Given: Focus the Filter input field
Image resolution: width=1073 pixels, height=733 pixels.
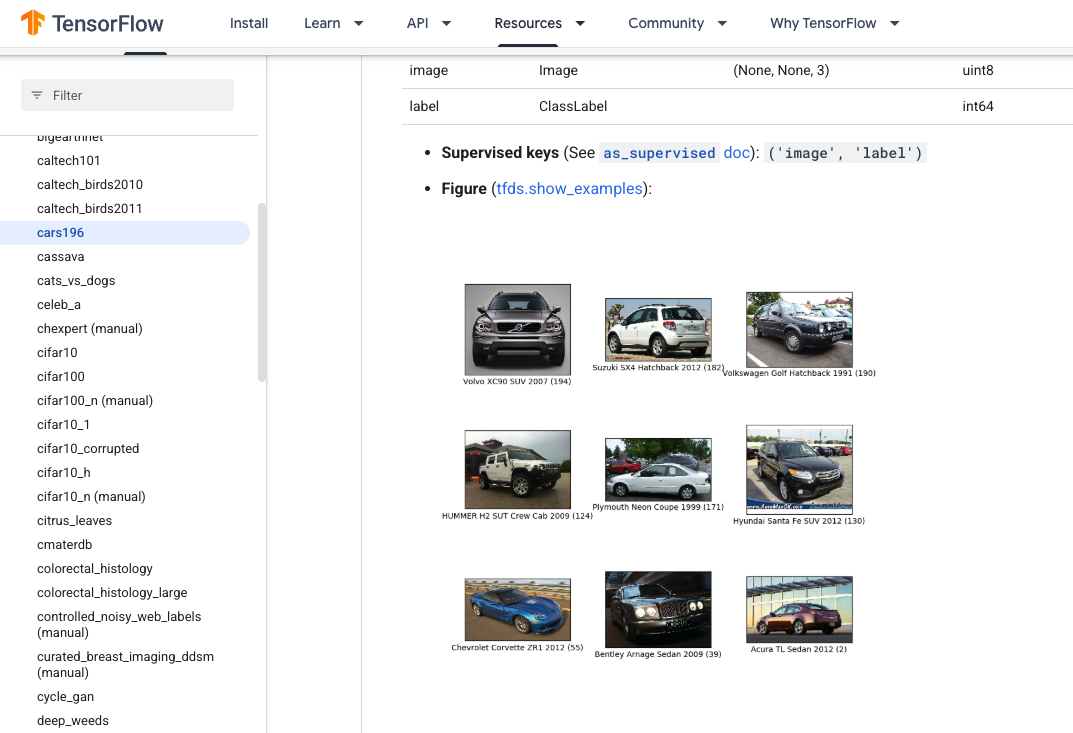Looking at the screenshot, I should (127, 95).
